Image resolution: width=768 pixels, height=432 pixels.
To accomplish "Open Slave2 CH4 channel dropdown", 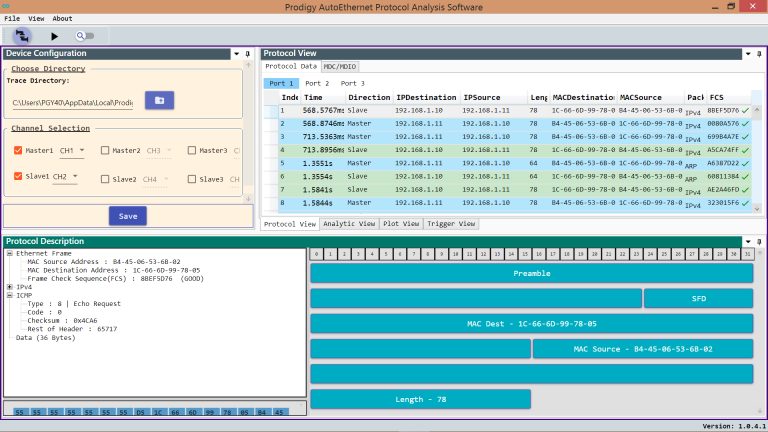I will 155,180.
